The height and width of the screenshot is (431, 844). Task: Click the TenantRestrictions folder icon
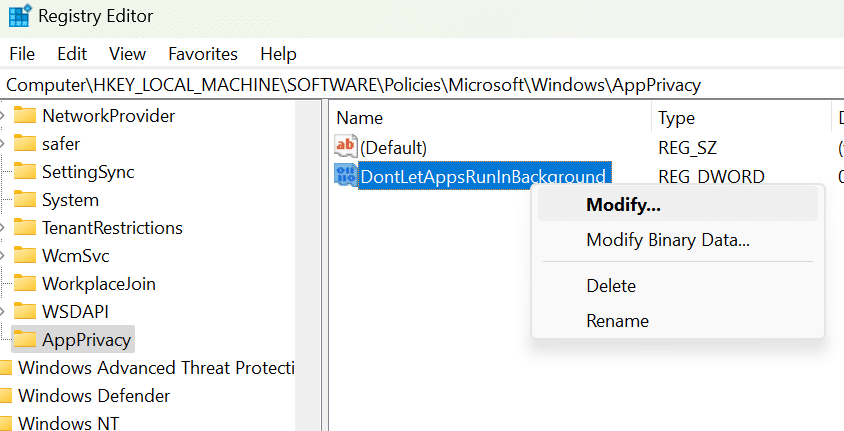[25, 227]
